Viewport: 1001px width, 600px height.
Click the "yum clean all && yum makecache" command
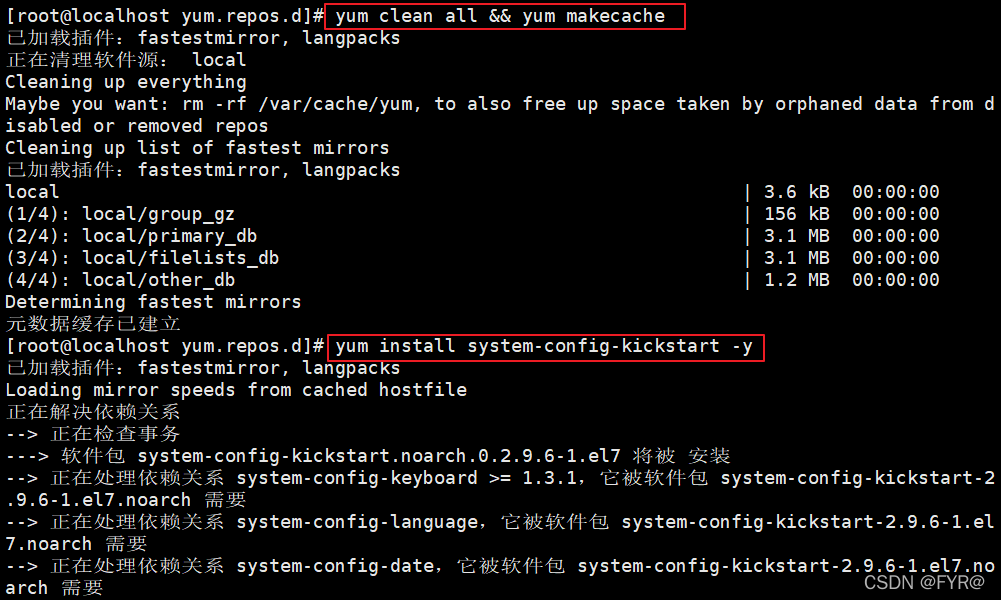500,16
